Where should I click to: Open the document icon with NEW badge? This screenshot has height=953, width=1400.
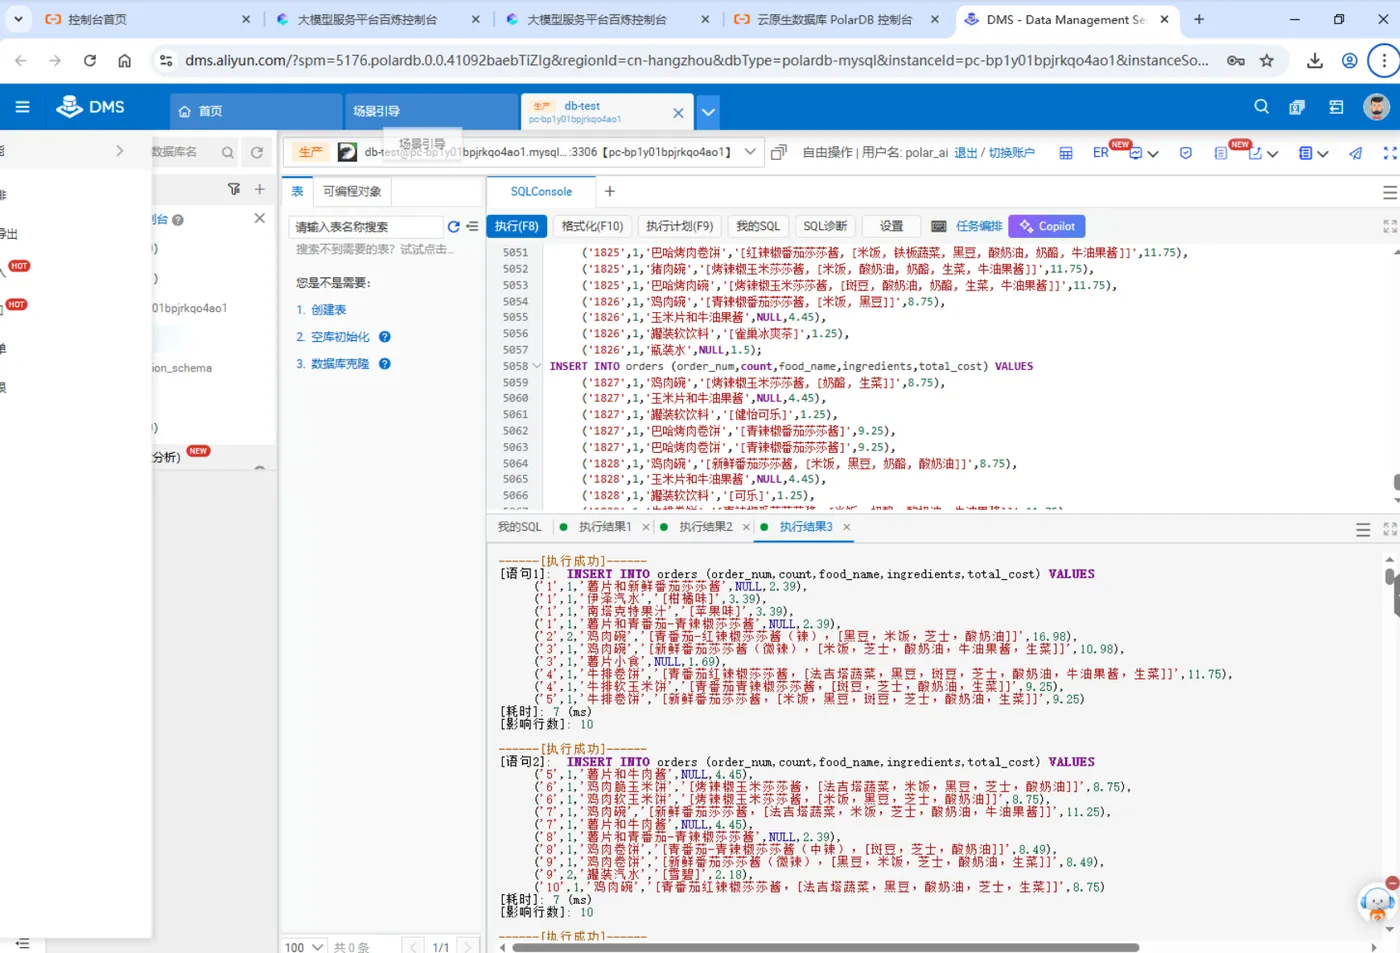coord(1221,153)
